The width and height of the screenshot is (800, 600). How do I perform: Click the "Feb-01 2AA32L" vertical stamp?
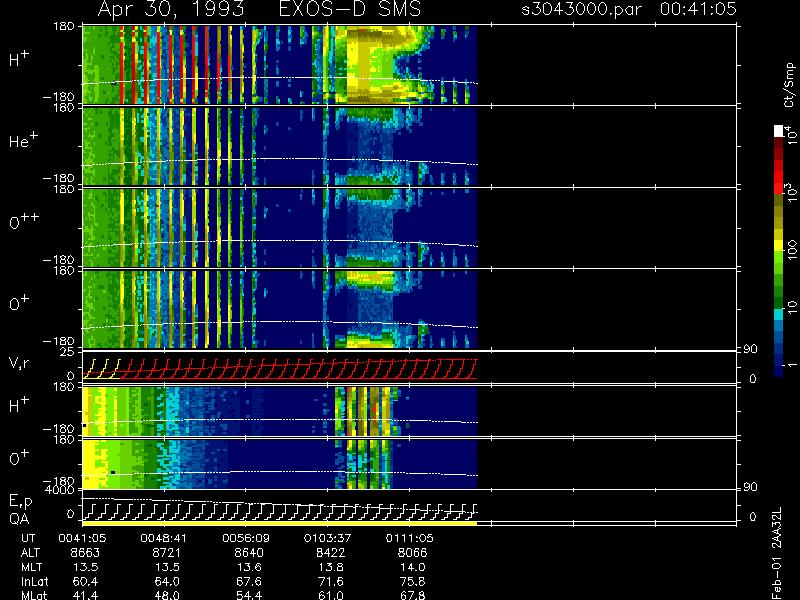click(x=777, y=554)
